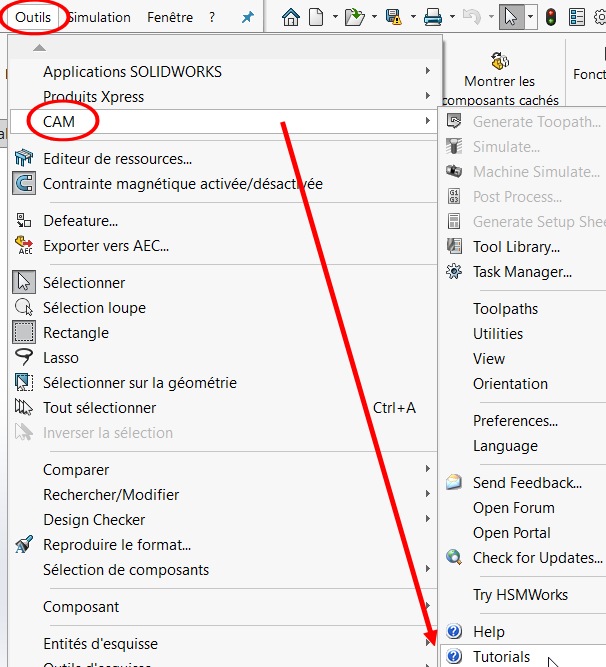606x667 pixels.
Task: Open the Open-file dropdown arrow
Action: coord(374,17)
